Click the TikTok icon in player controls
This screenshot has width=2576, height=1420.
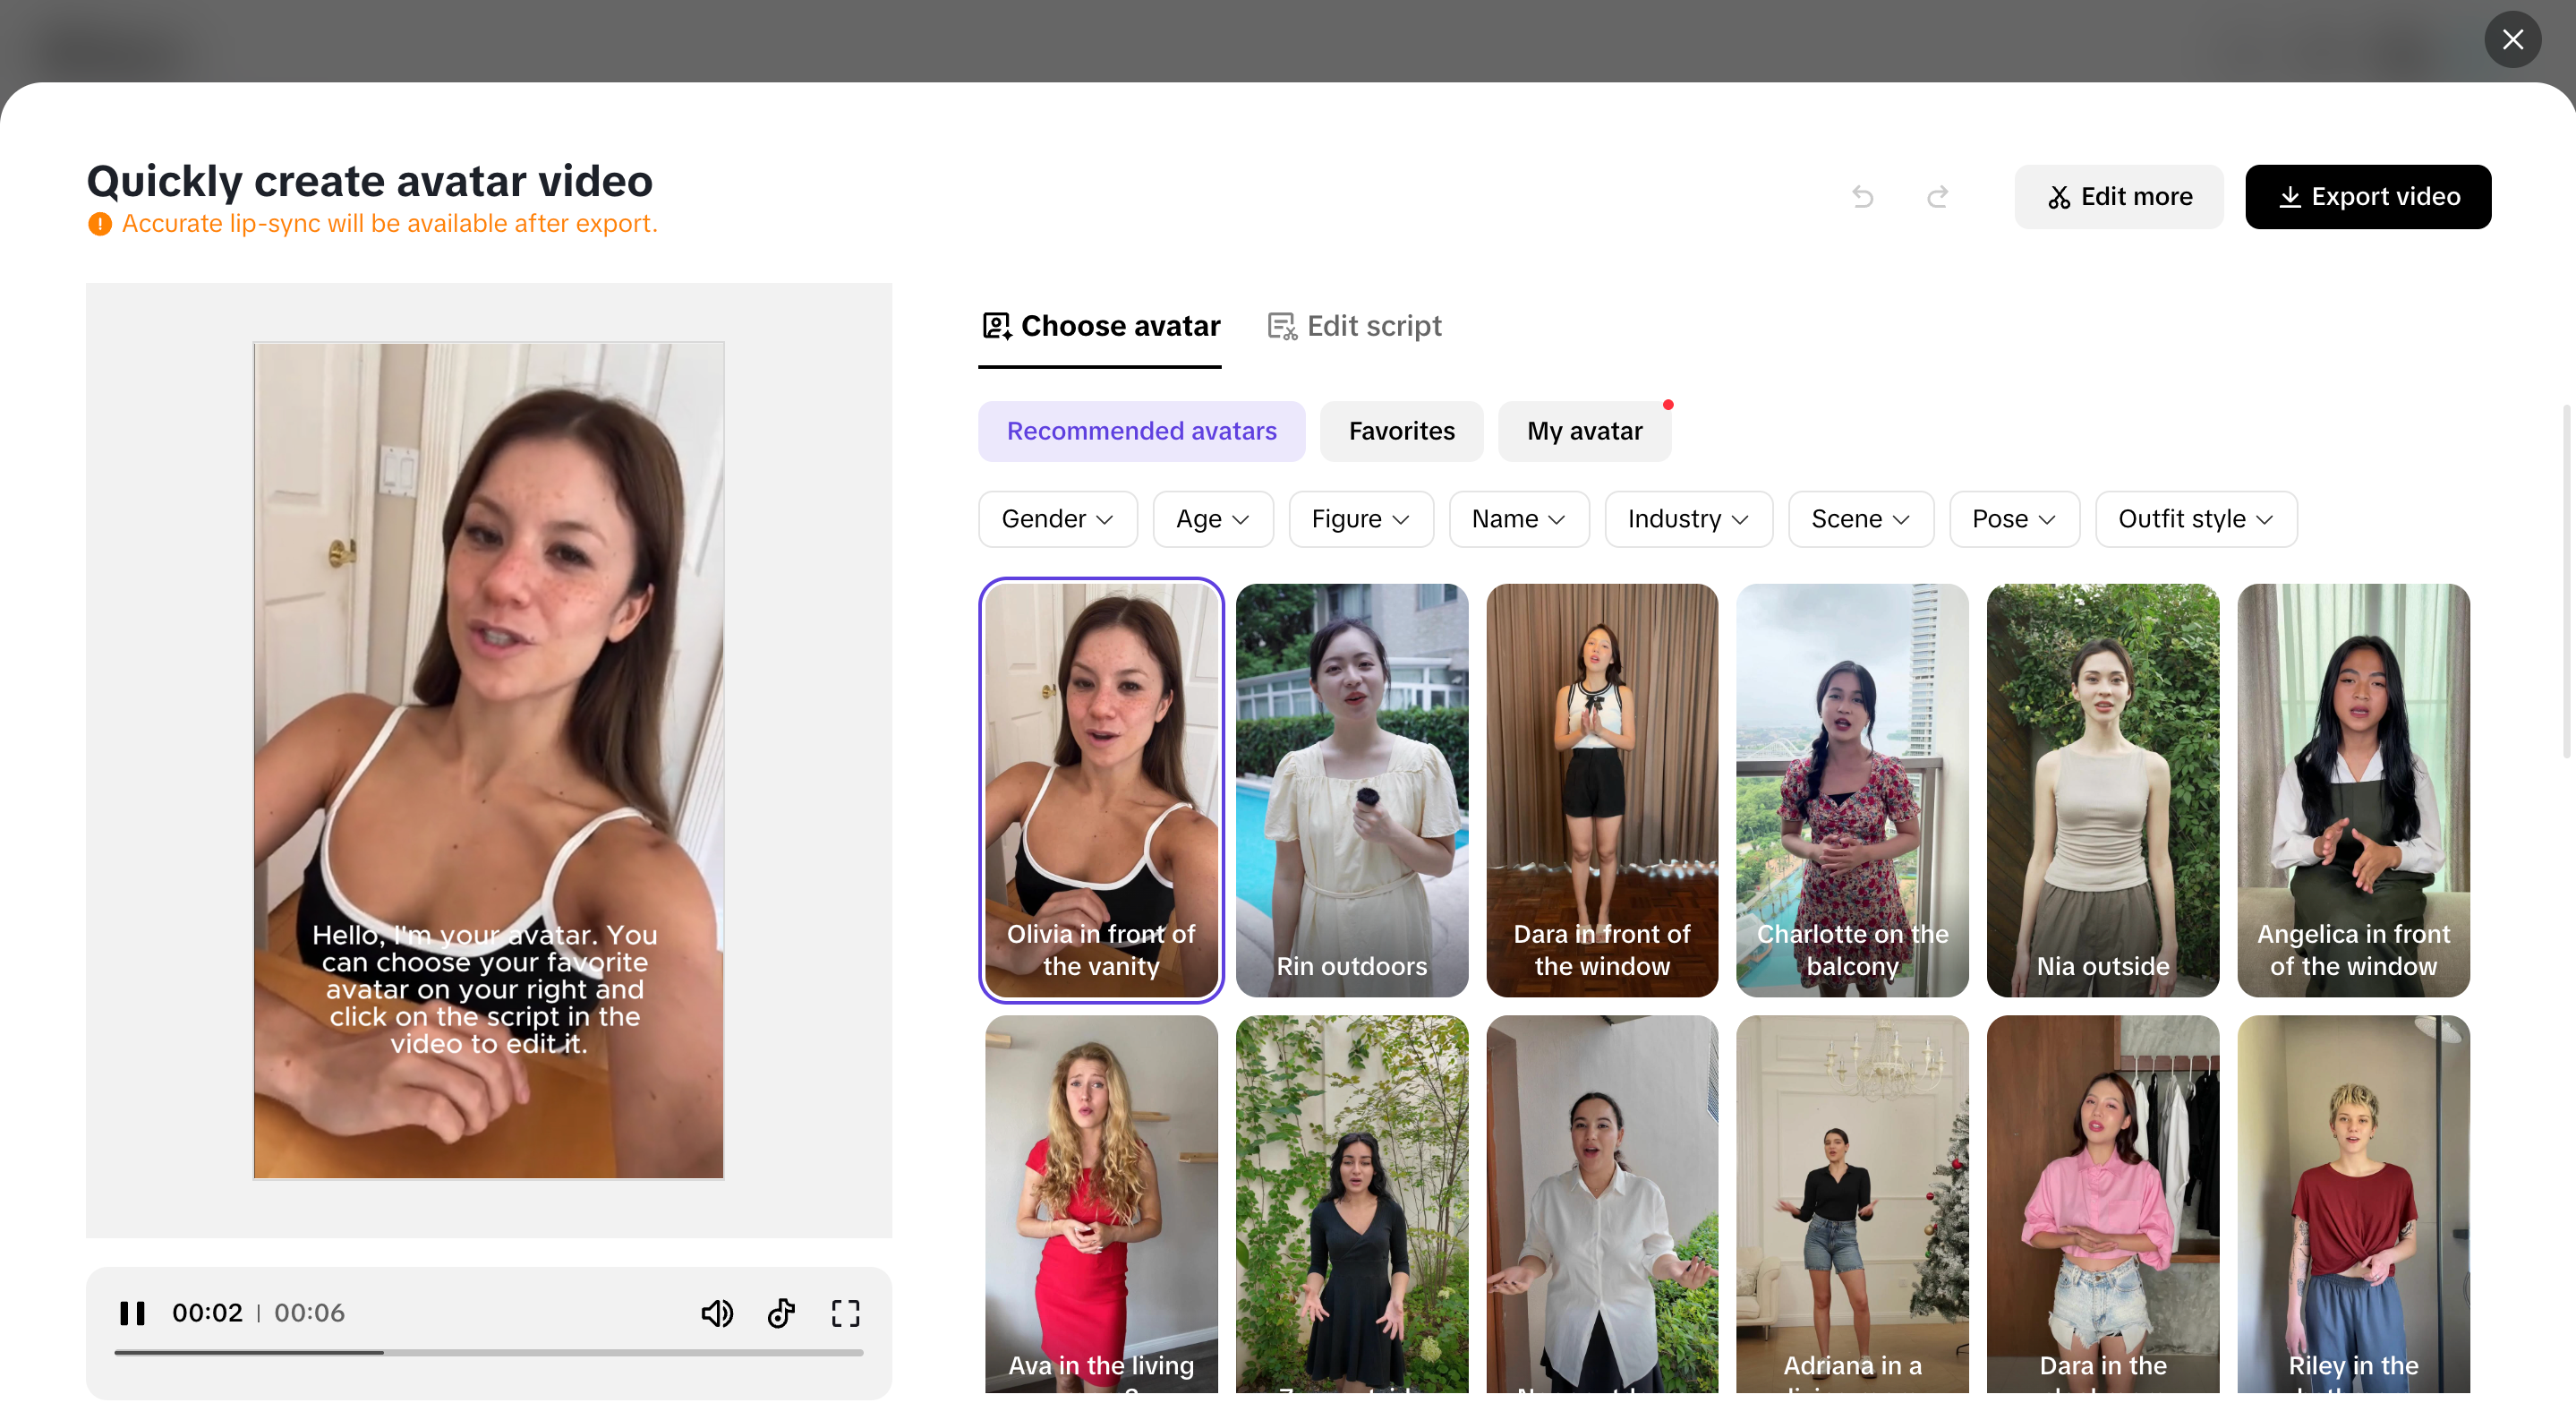pos(781,1312)
